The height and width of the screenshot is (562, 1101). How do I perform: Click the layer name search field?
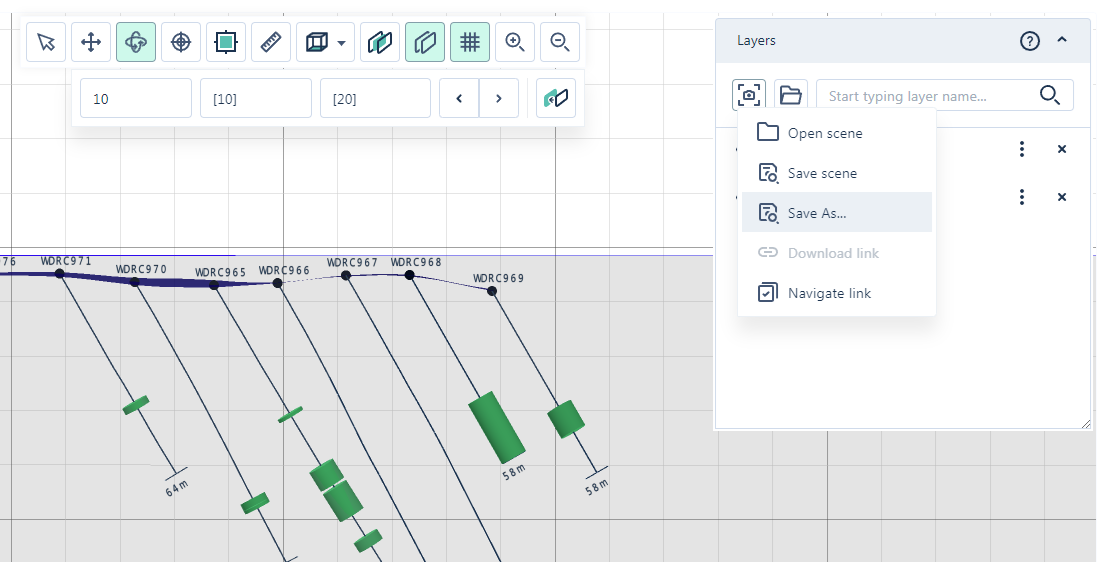point(927,96)
